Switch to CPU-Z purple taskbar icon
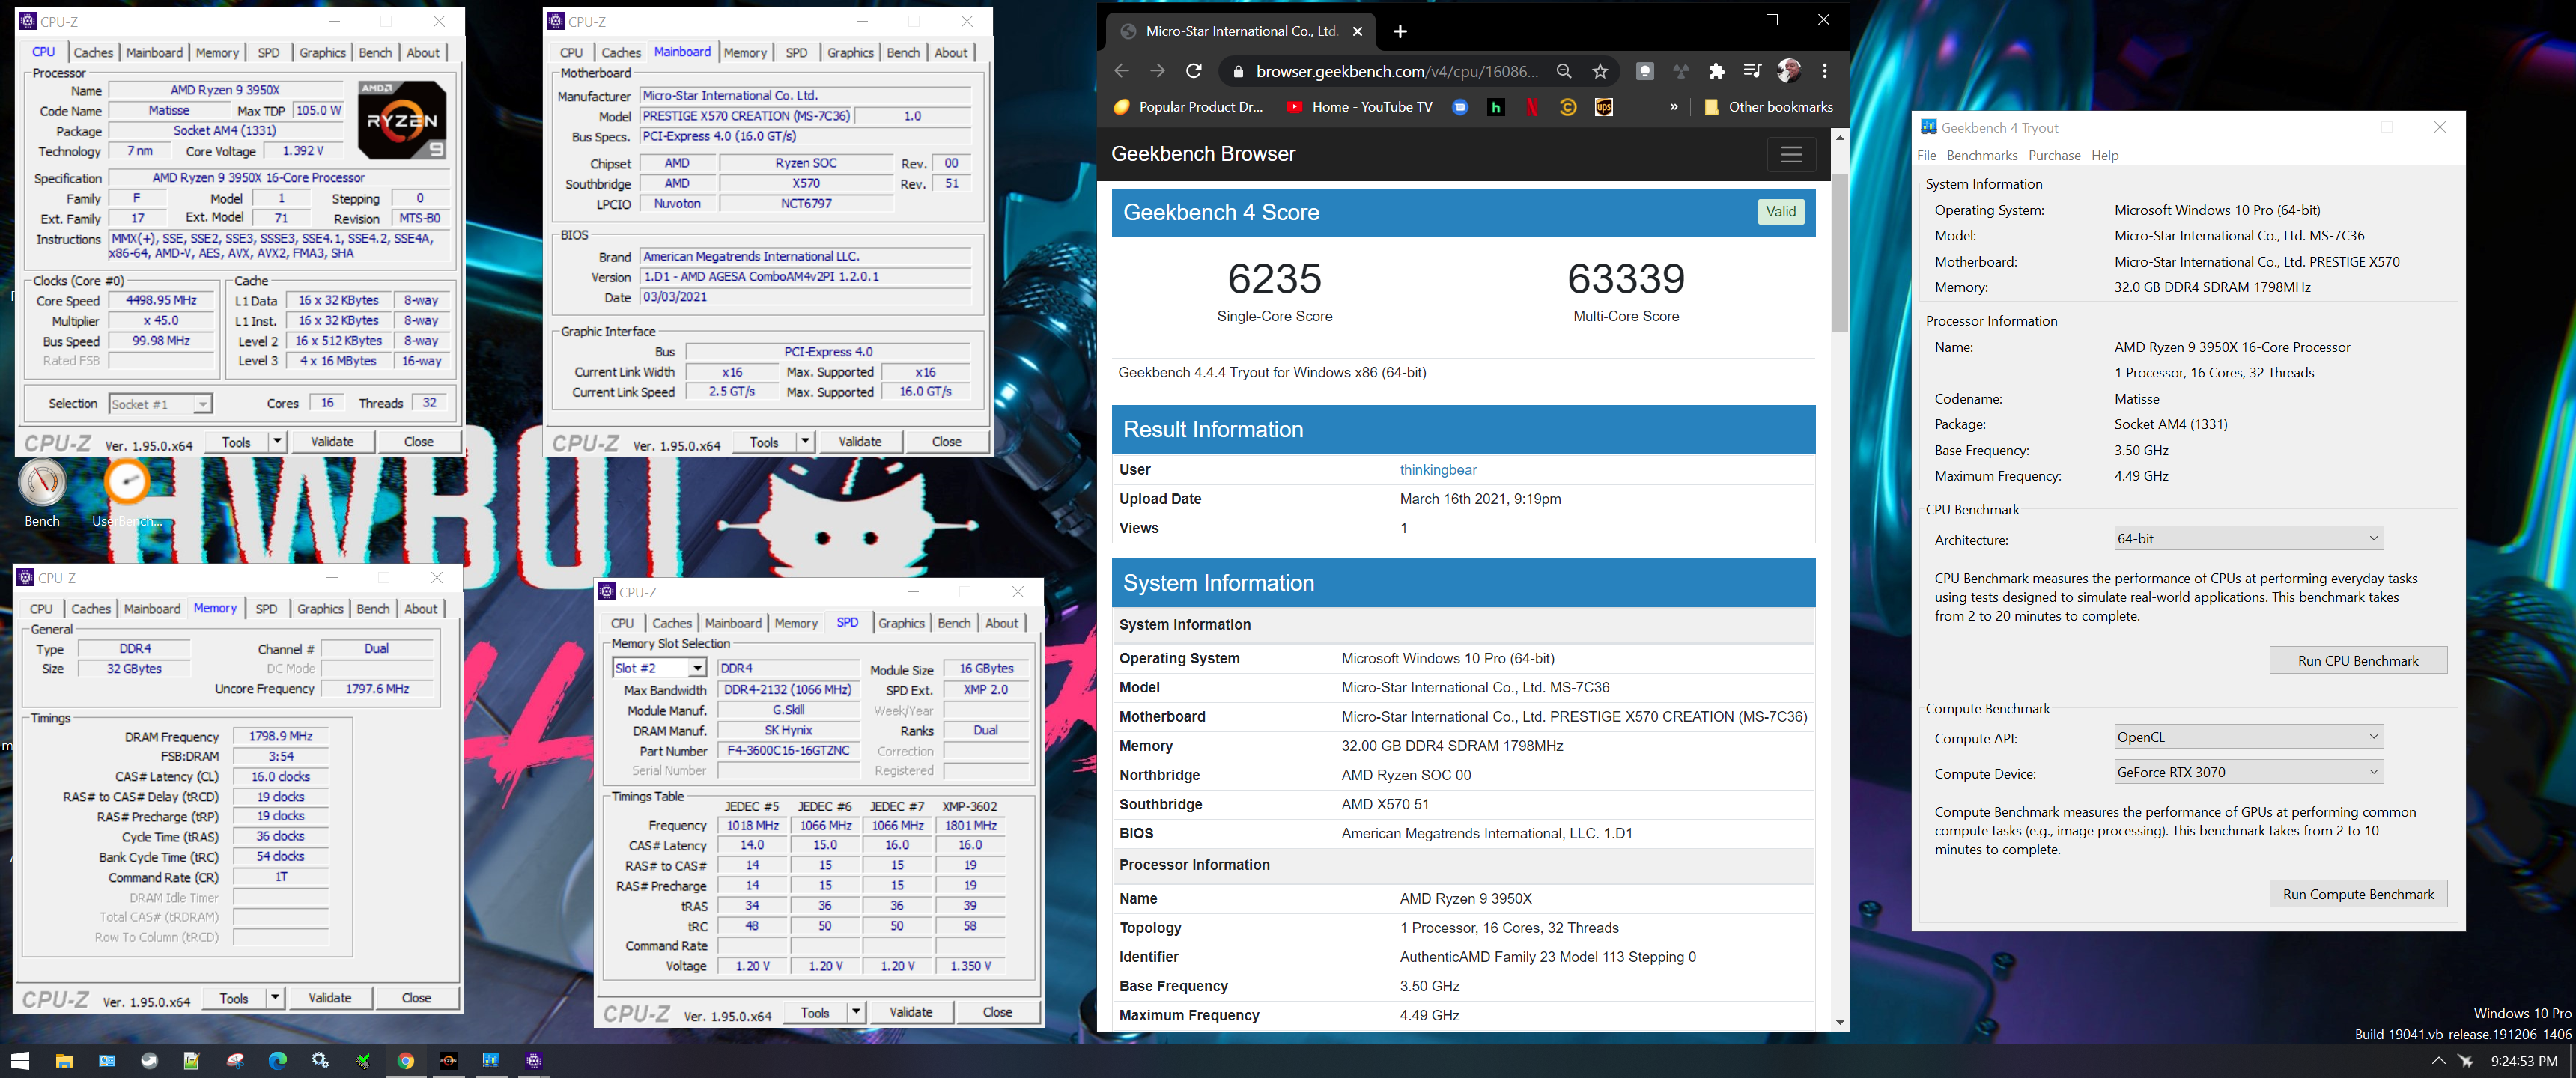The image size is (2576, 1078). [534, 1060]
